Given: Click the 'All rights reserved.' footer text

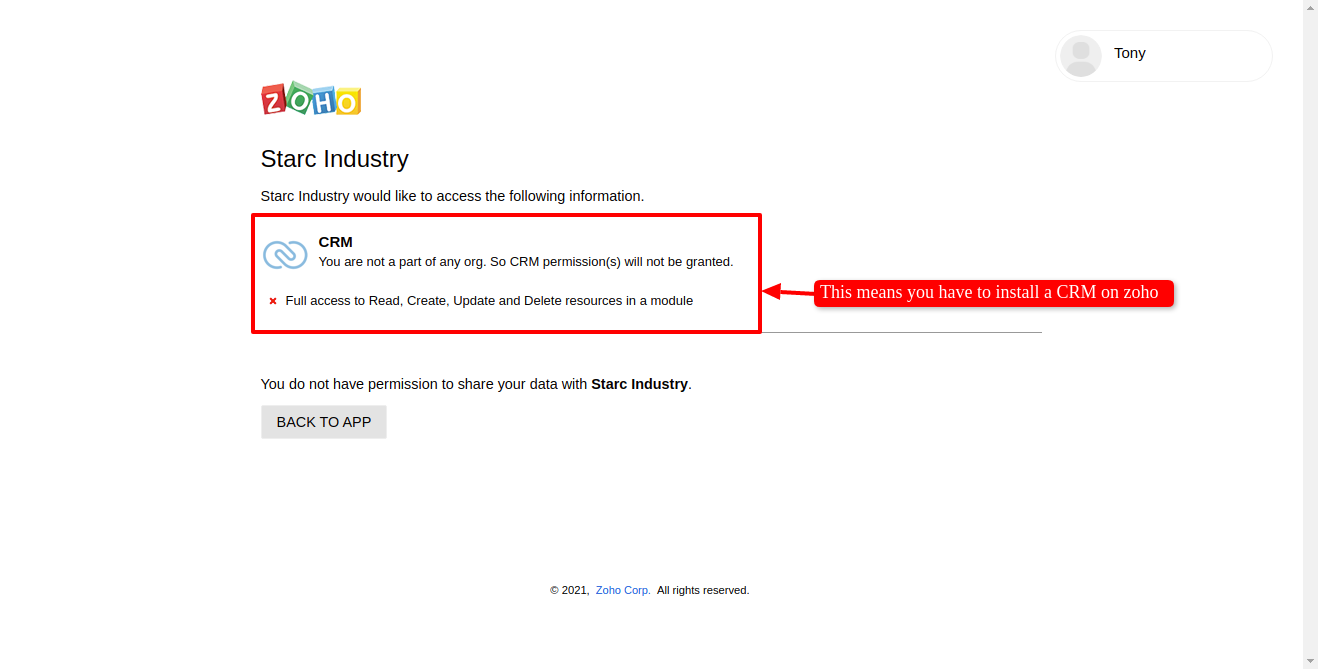Looking at the screenshot, I should coord(703,590).
